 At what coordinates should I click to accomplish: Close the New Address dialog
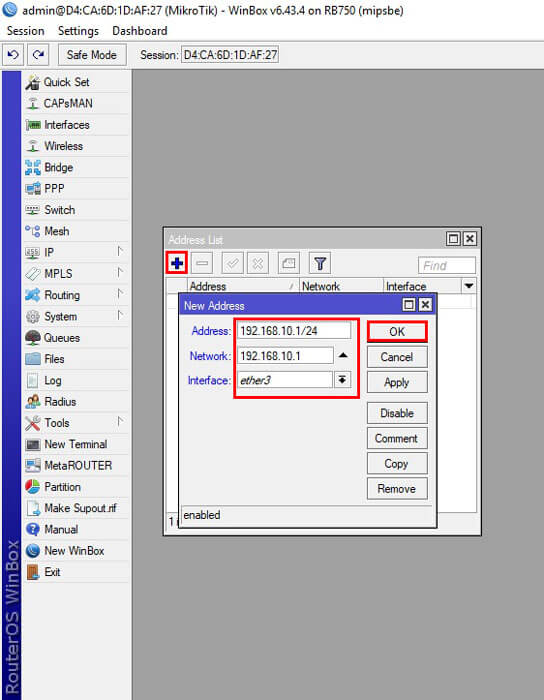(426, 305)
